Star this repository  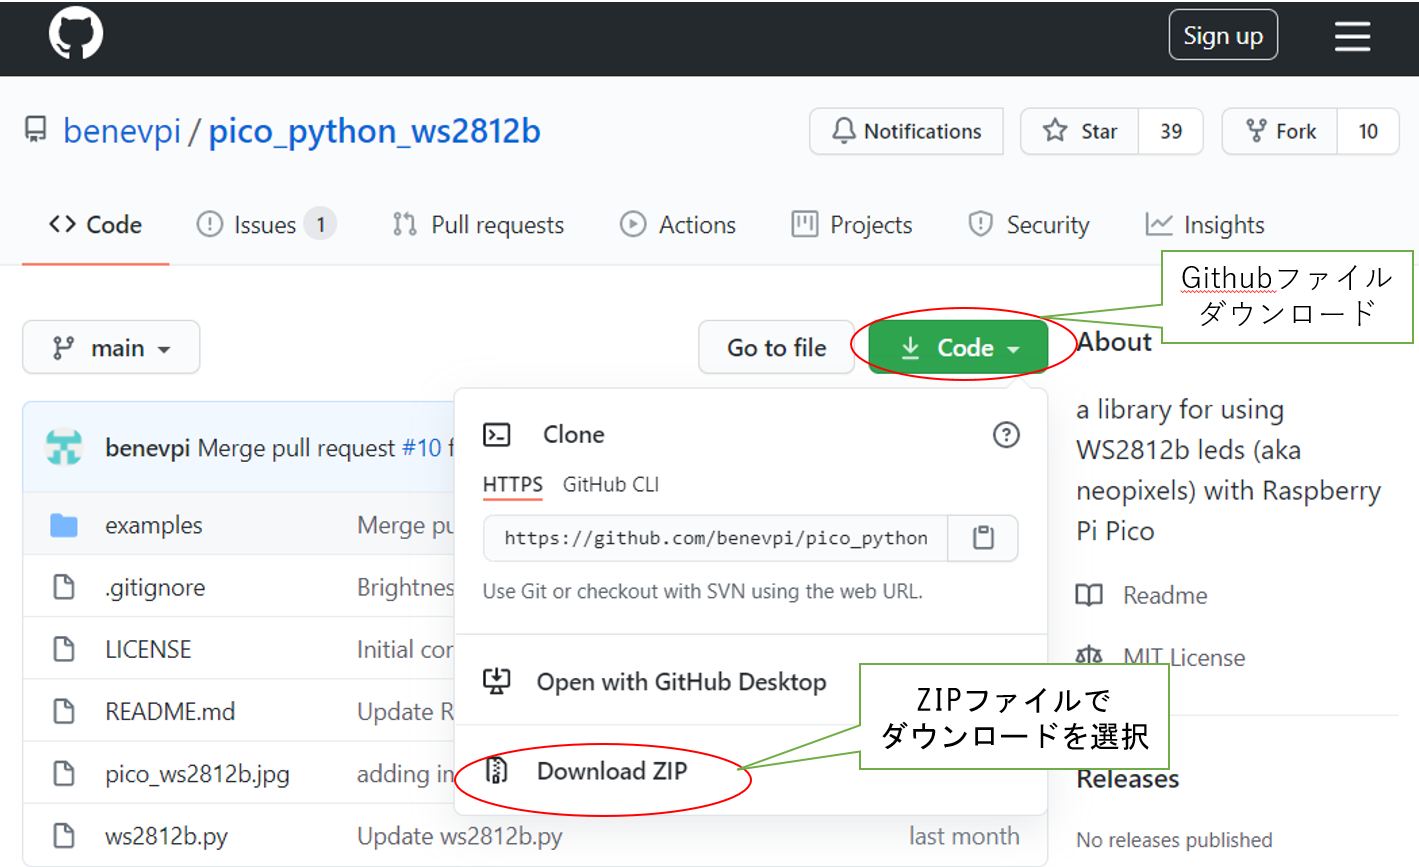click(1080, 131)
